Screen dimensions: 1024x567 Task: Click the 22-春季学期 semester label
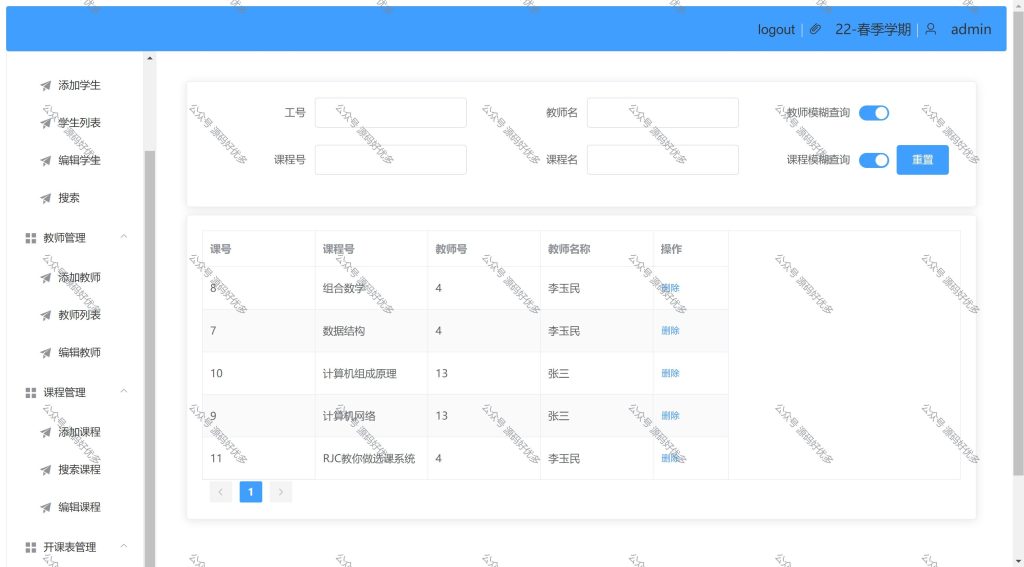pyautogui.click(x=872, y=29)
